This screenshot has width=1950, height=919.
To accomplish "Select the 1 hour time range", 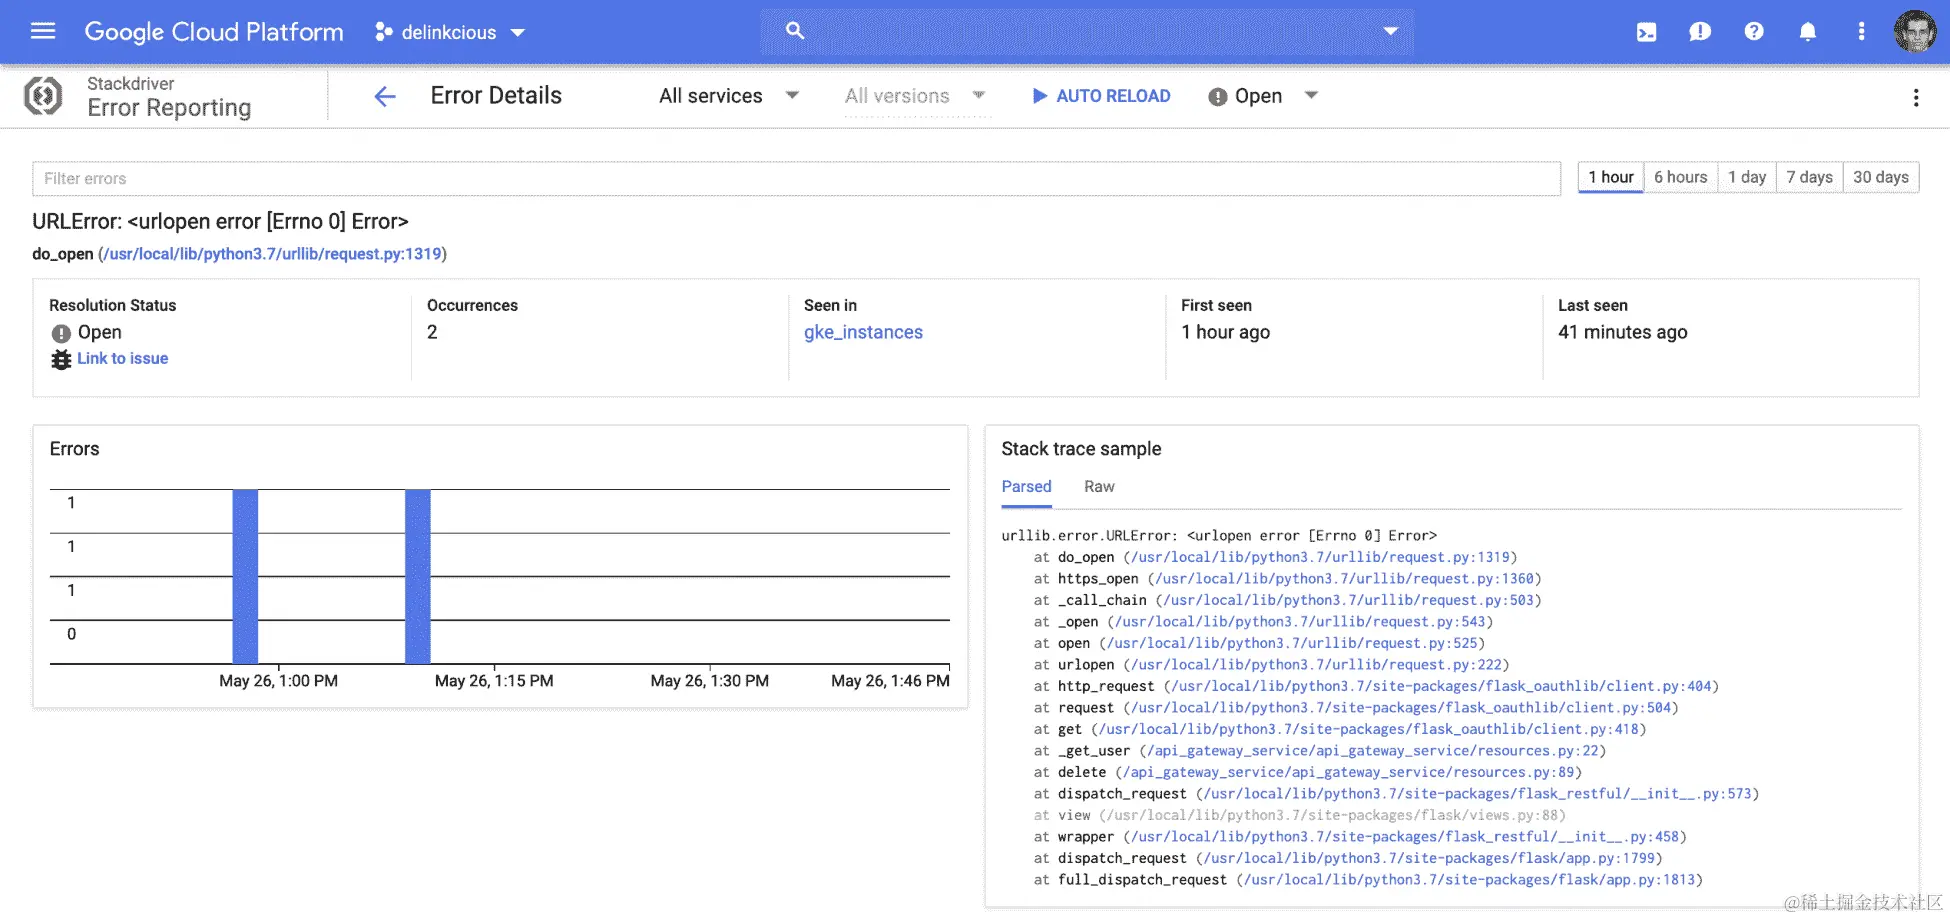I will 1611,177.
